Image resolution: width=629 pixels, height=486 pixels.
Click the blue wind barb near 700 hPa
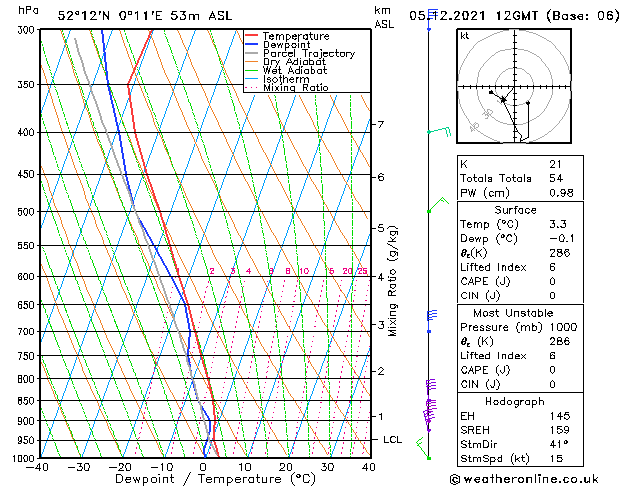tap(432, 315)
